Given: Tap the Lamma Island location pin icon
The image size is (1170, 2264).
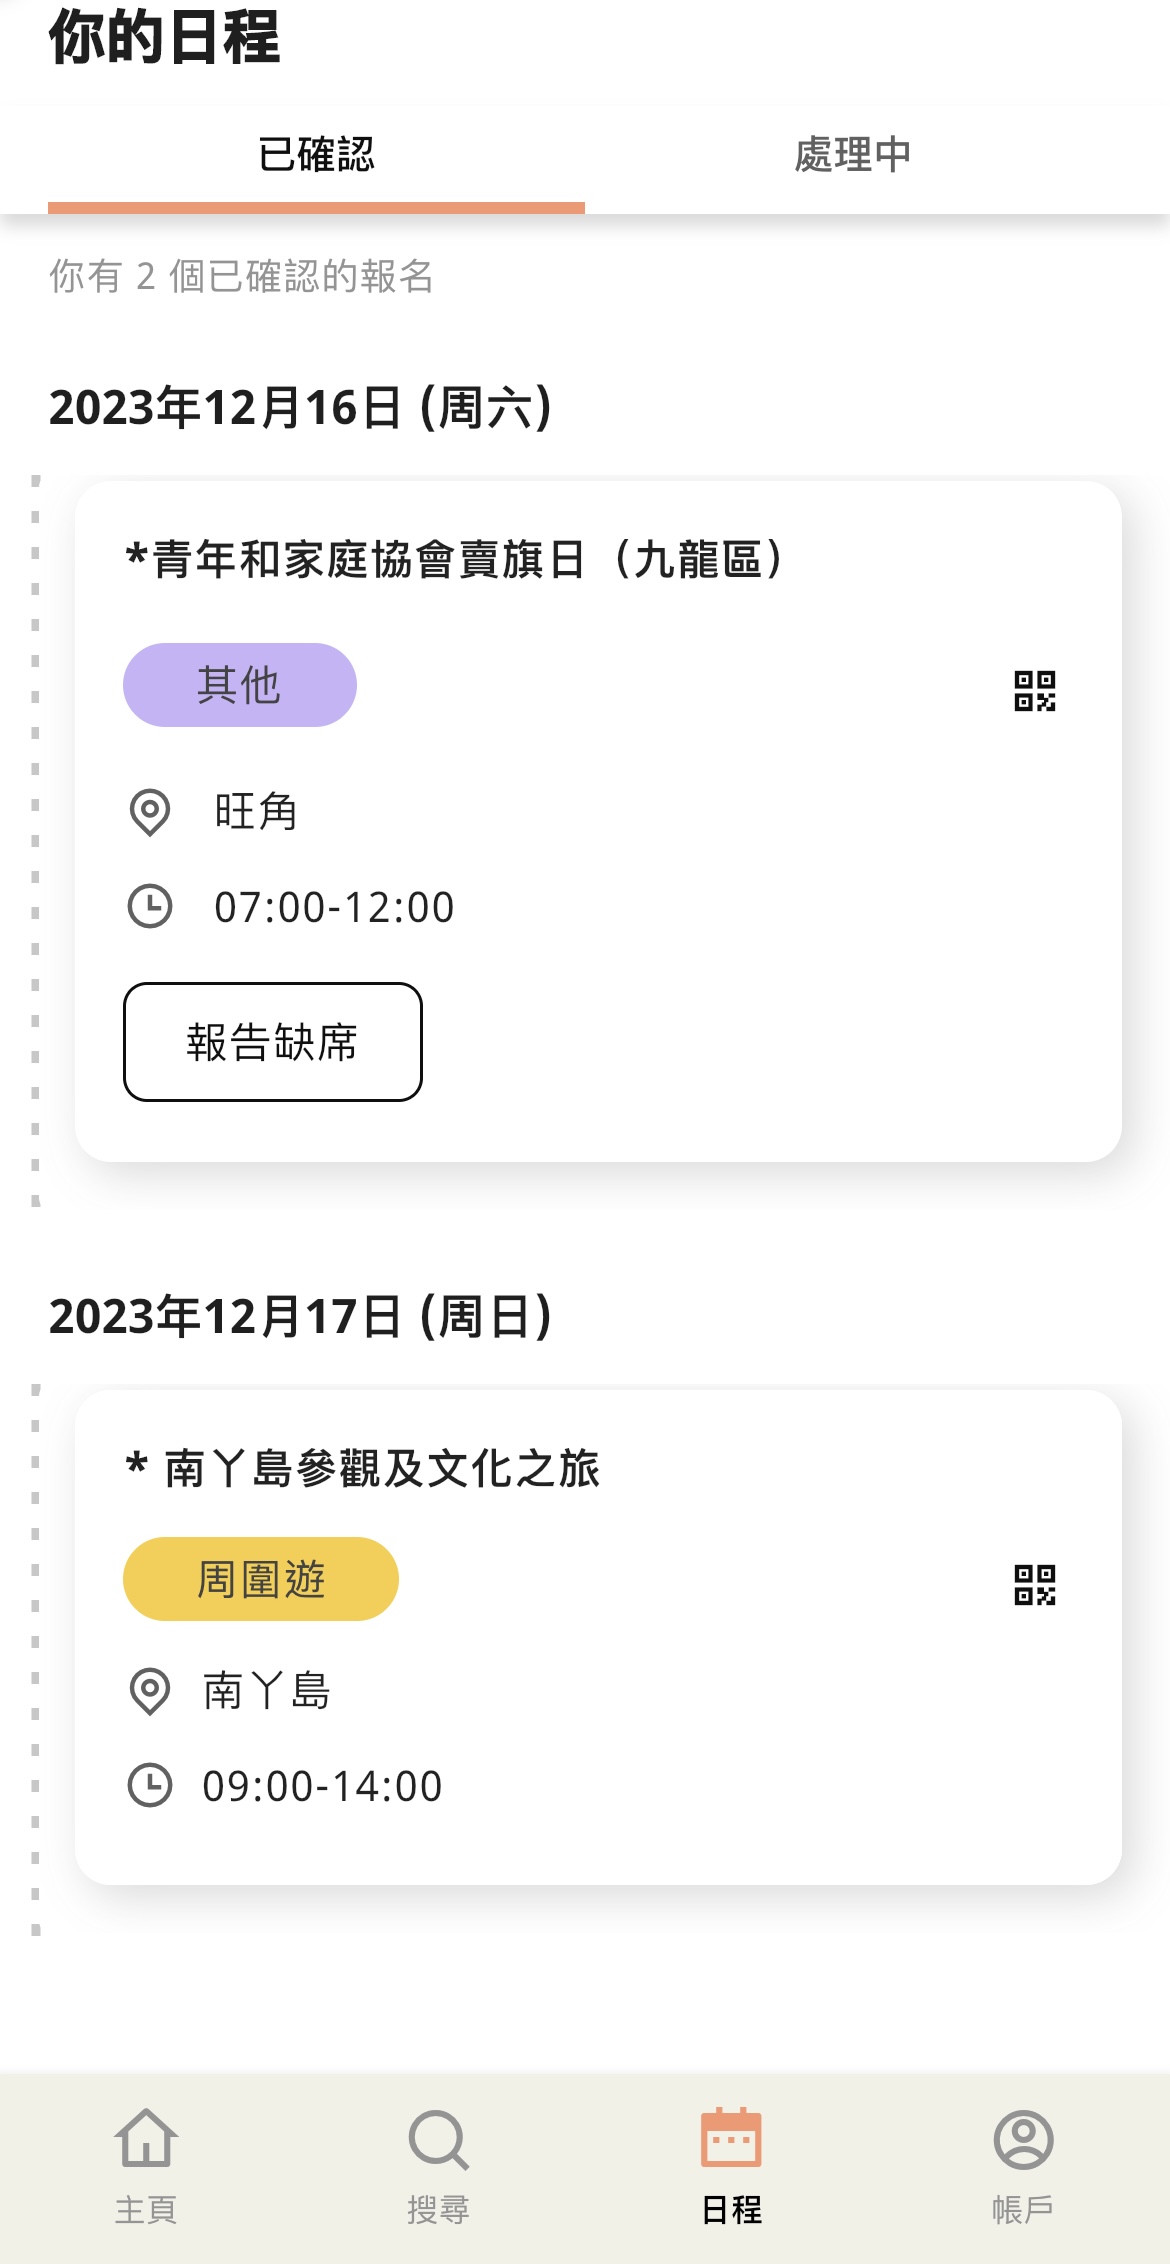Looking at the screenshot, I should (150, 1692).
